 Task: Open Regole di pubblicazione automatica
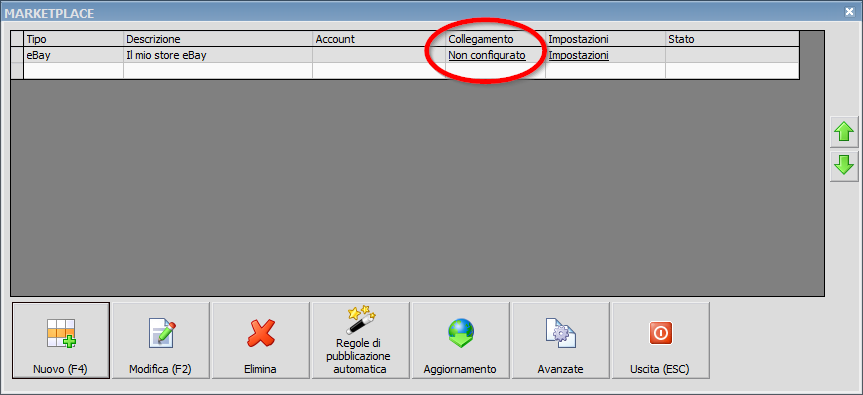click(361, 341)
